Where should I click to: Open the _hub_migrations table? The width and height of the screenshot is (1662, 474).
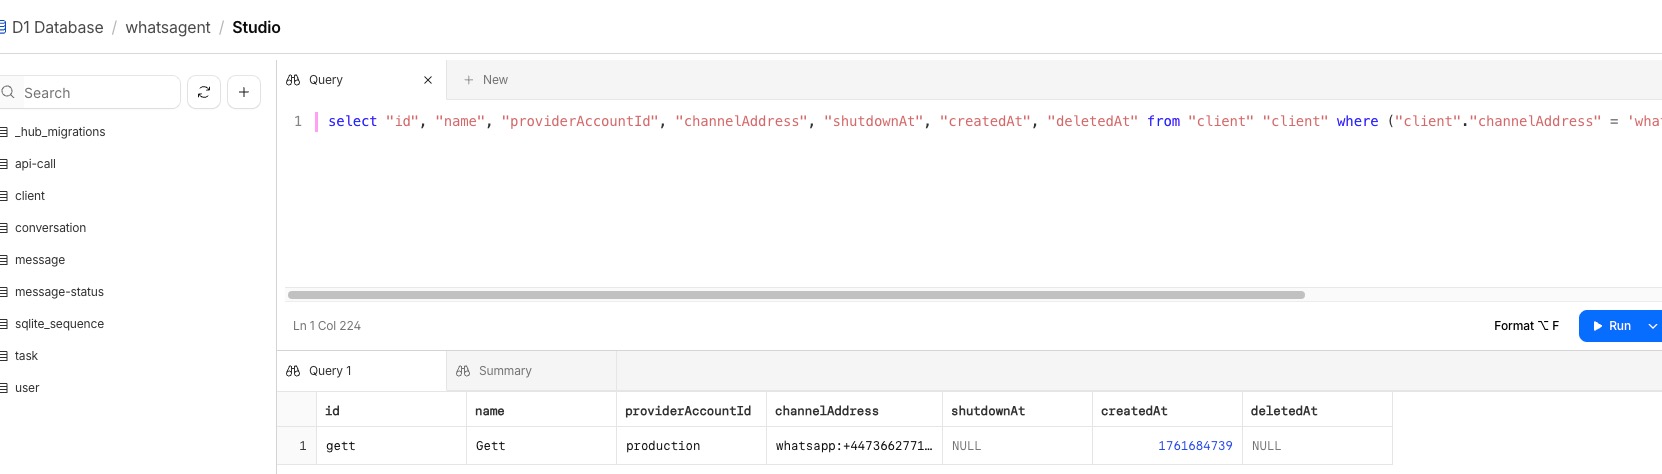60,132
